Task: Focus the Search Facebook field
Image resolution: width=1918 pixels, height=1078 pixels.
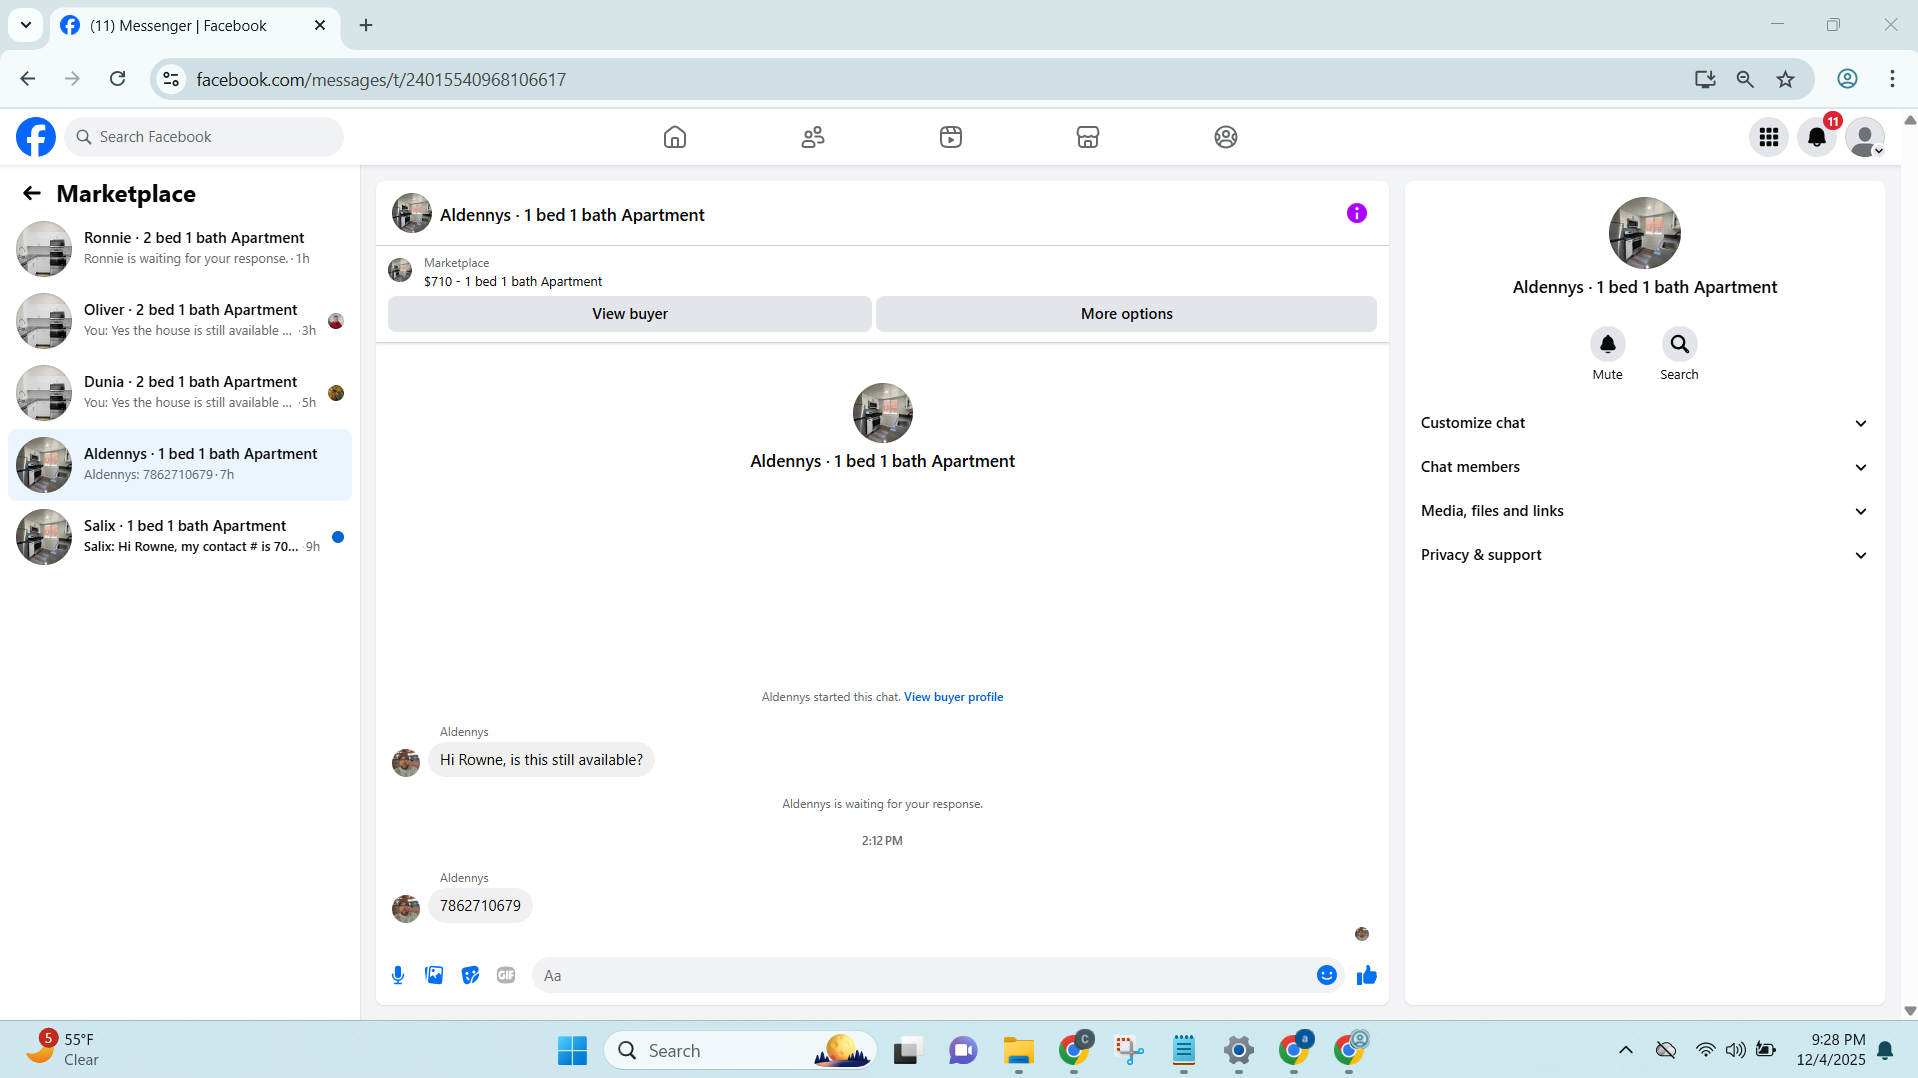Action: pos(205,137)
